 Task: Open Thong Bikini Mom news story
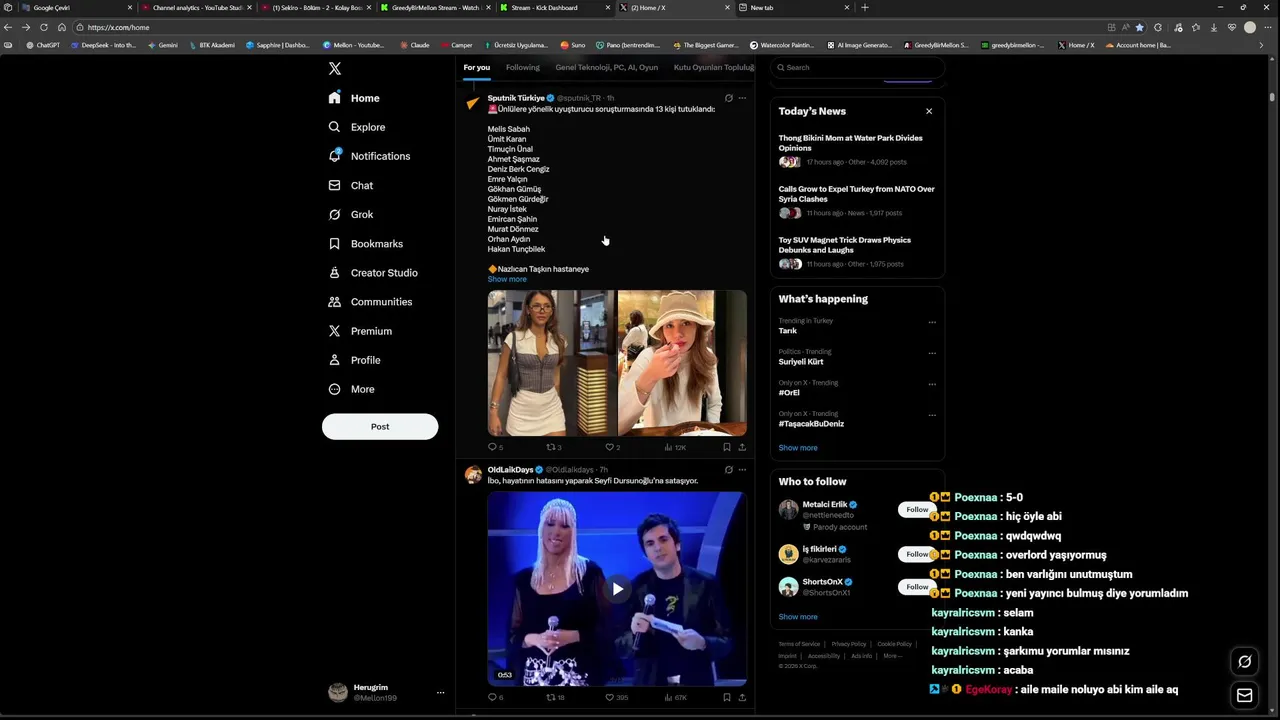857,151
